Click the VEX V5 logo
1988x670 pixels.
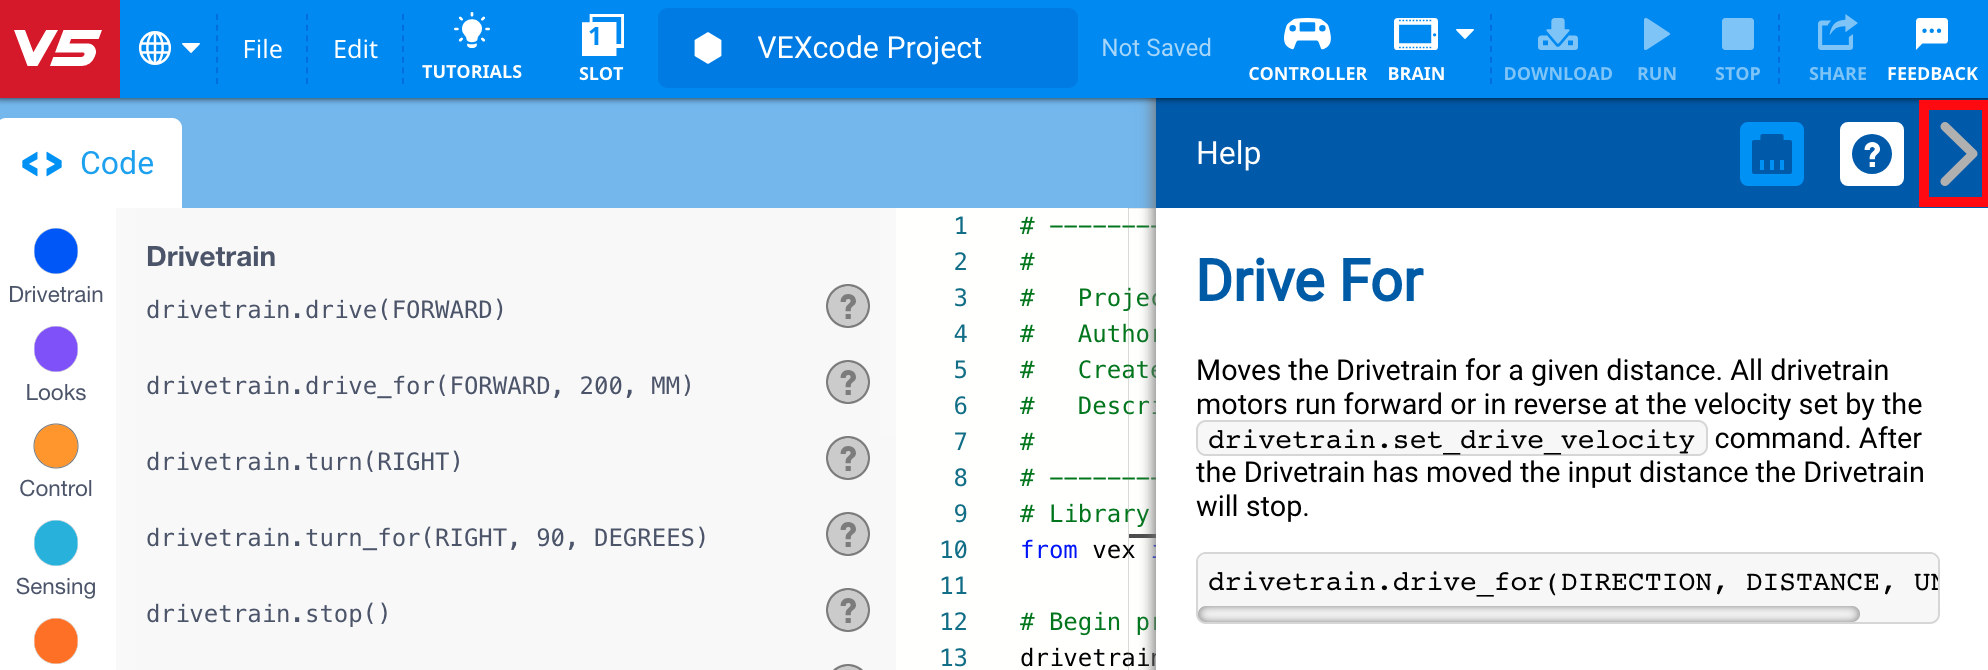59,48
